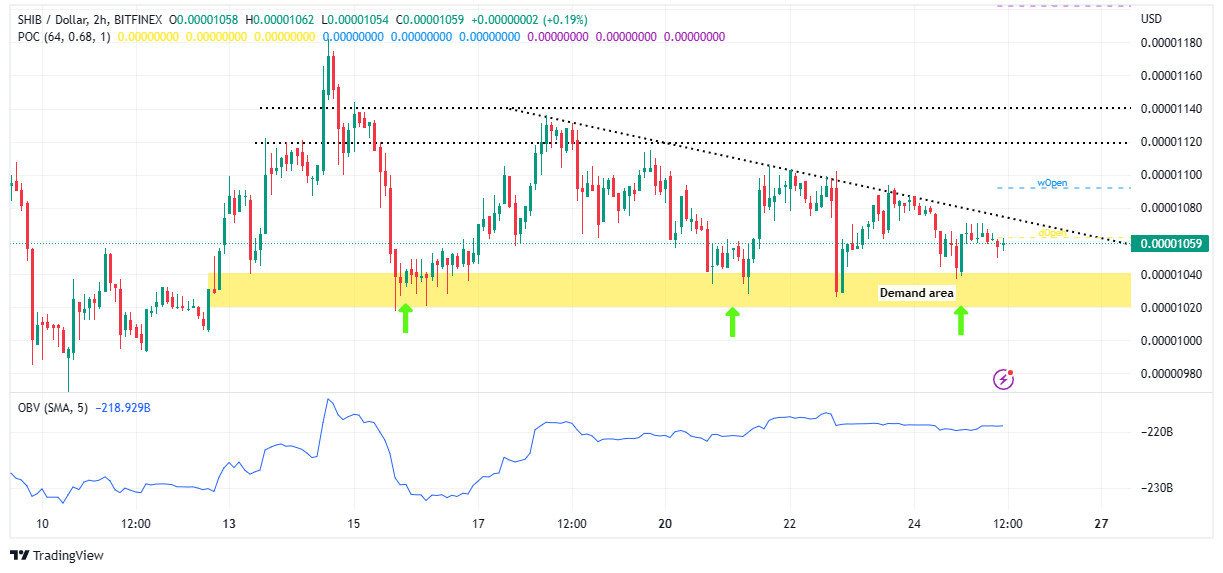
Task: Click the rightmost green arrow marker
Action: click(961, 320)
